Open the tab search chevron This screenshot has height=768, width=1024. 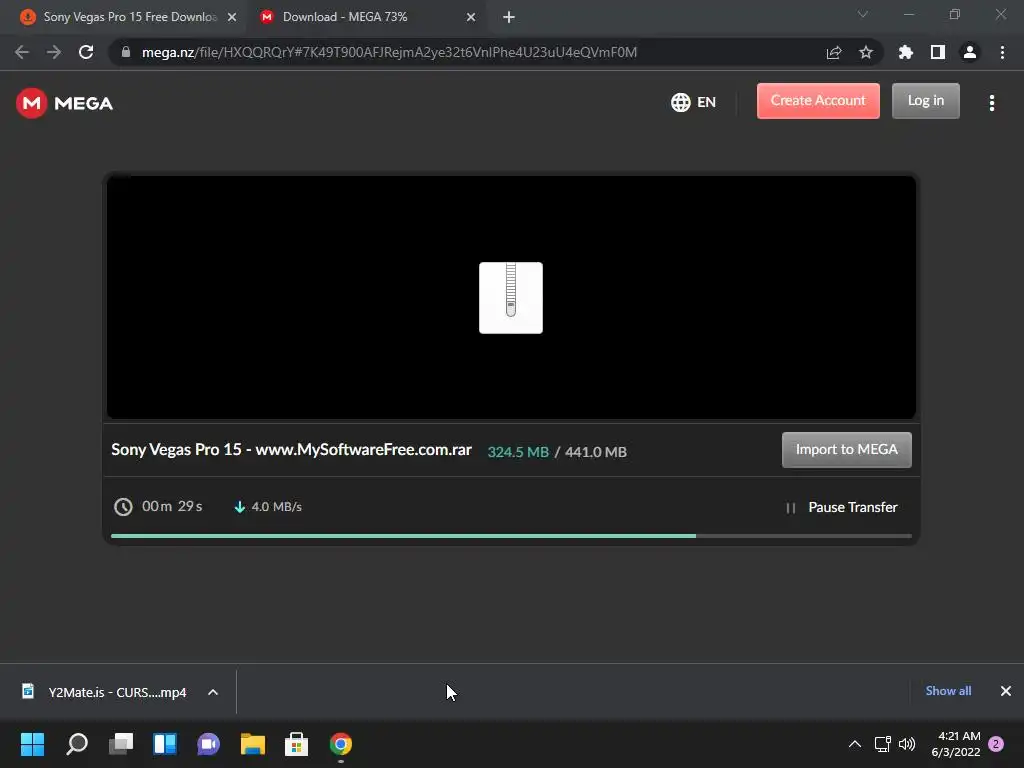(x=863, y=14)
